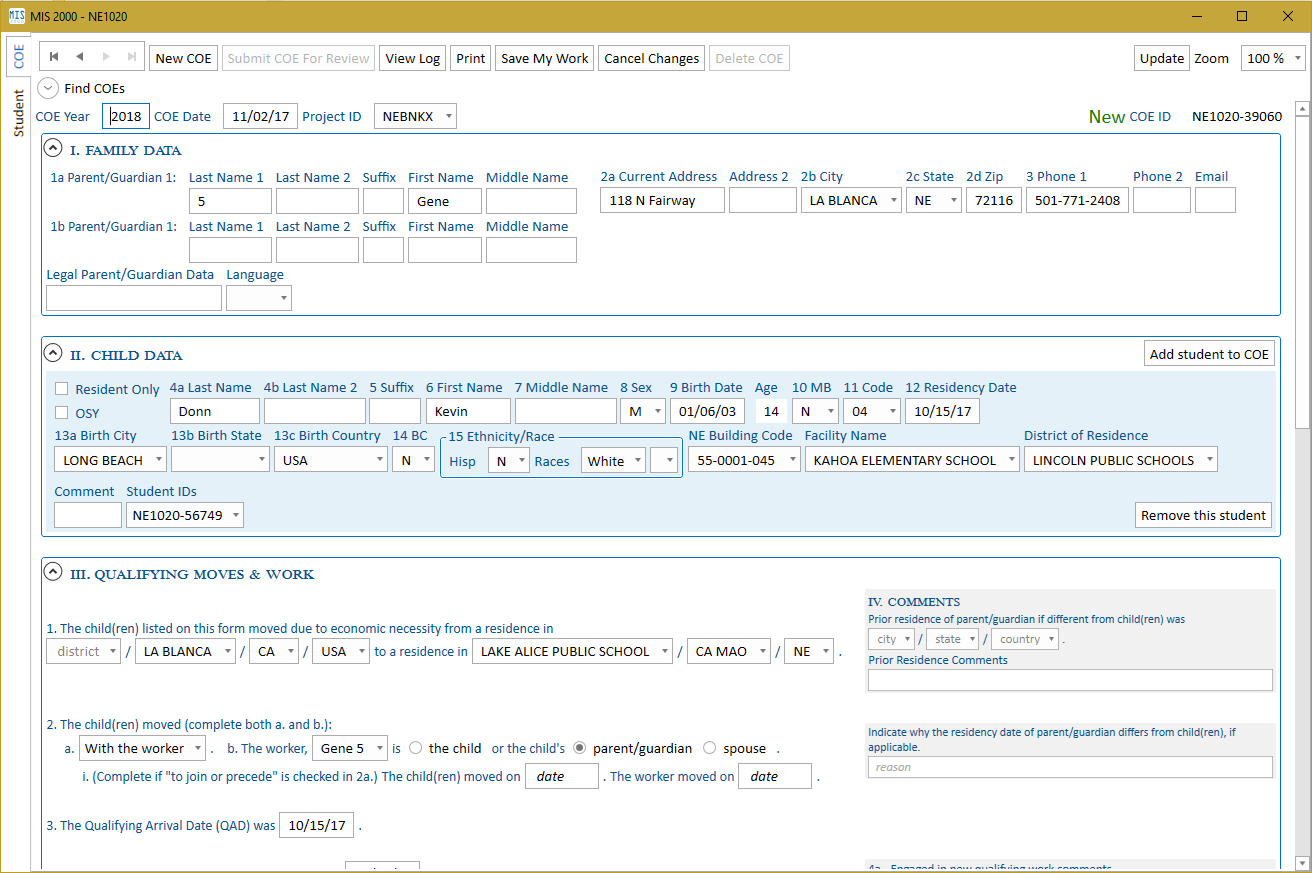Click the 1a First Name field with Gene
This screenshot has height=873, width=1312.
445,201
